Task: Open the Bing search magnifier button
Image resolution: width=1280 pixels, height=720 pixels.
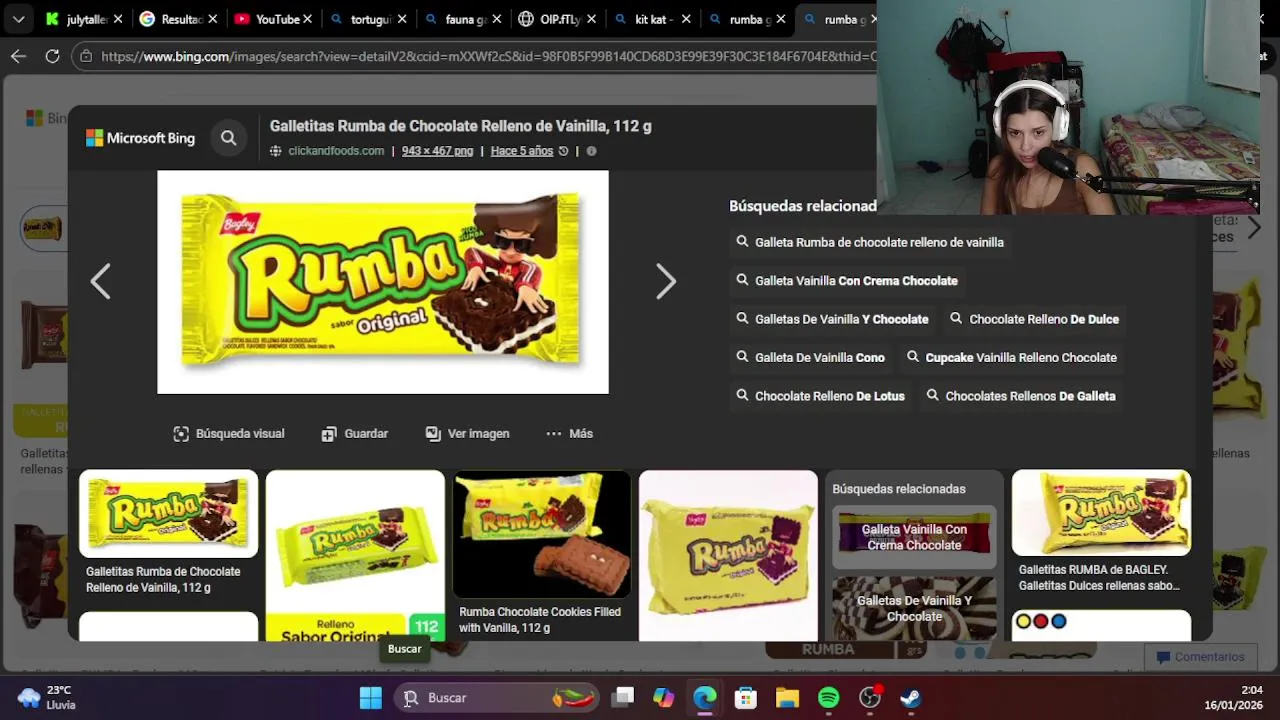Action: (229, 138)
